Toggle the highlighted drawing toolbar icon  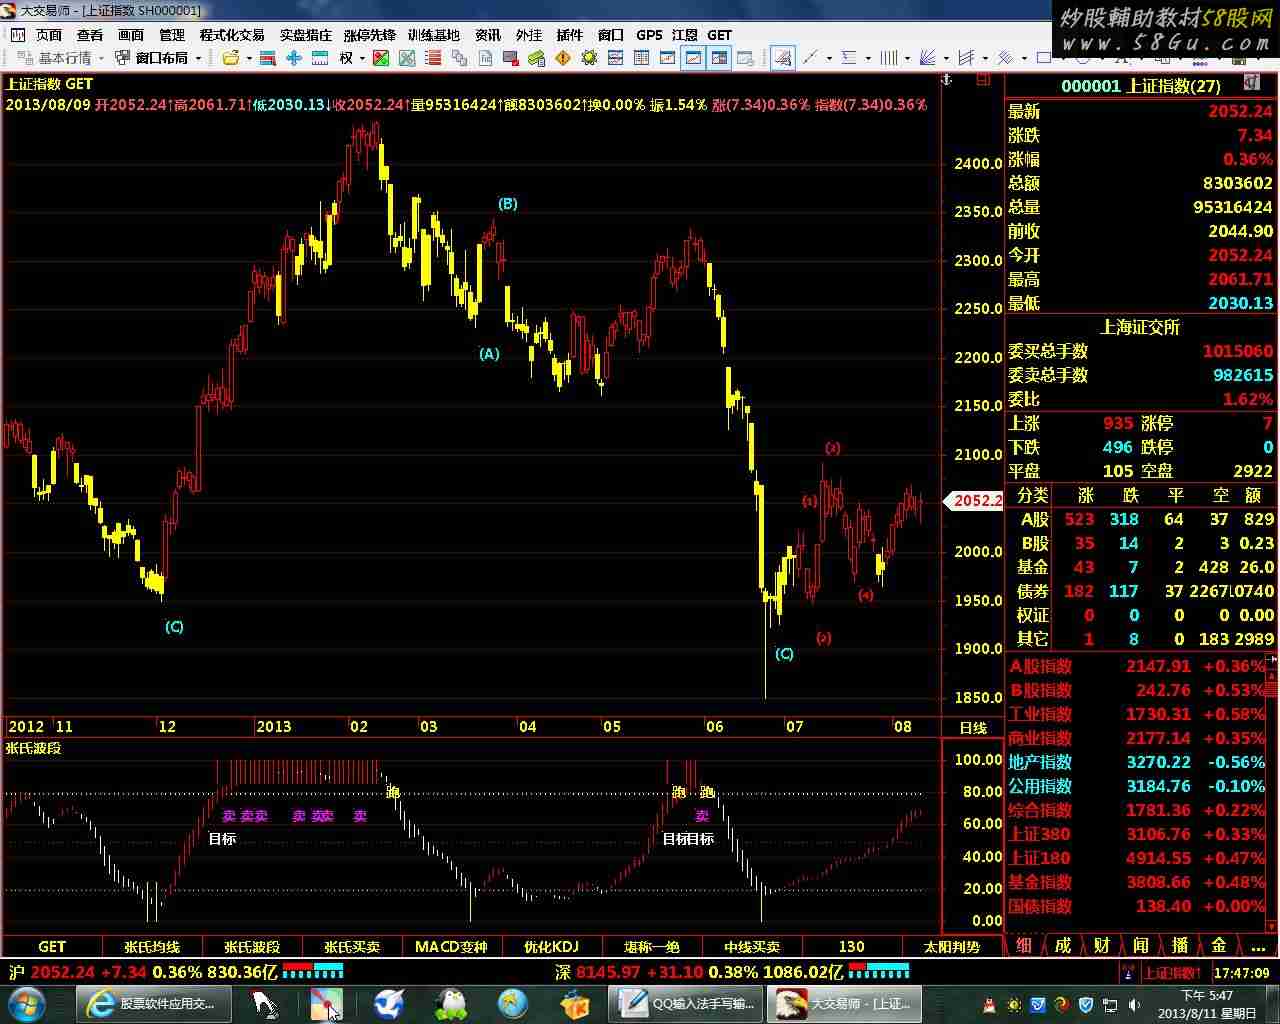click(783, 58)
